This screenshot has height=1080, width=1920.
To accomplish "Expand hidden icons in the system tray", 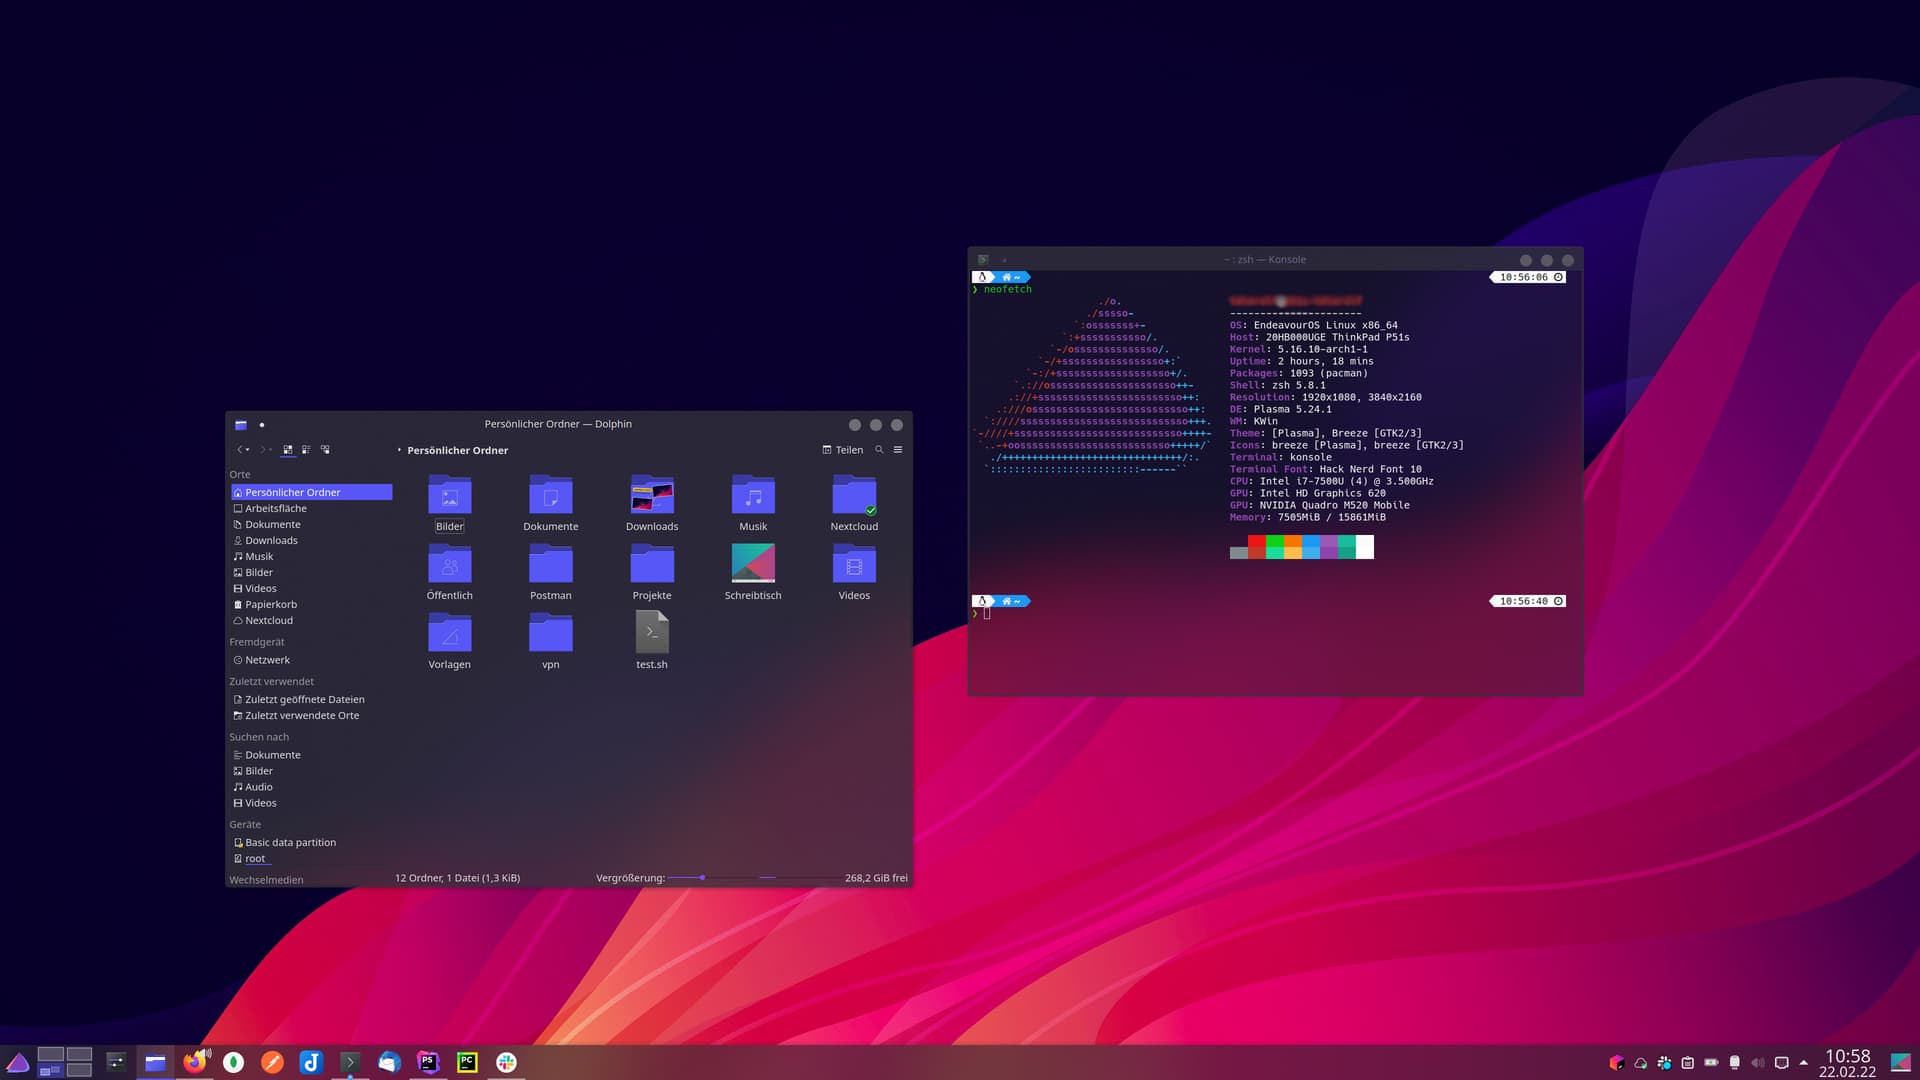I will coord(1804,1062).
